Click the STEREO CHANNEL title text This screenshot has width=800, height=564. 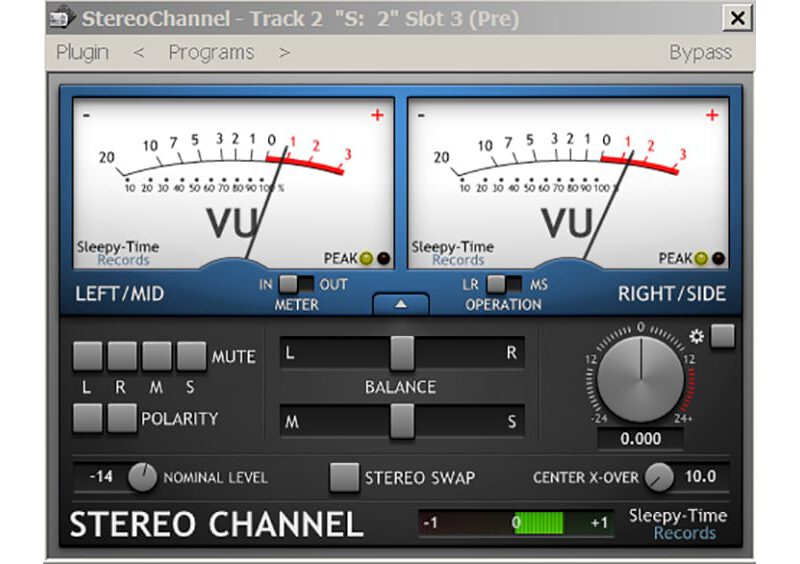click(x=216, y=524)
